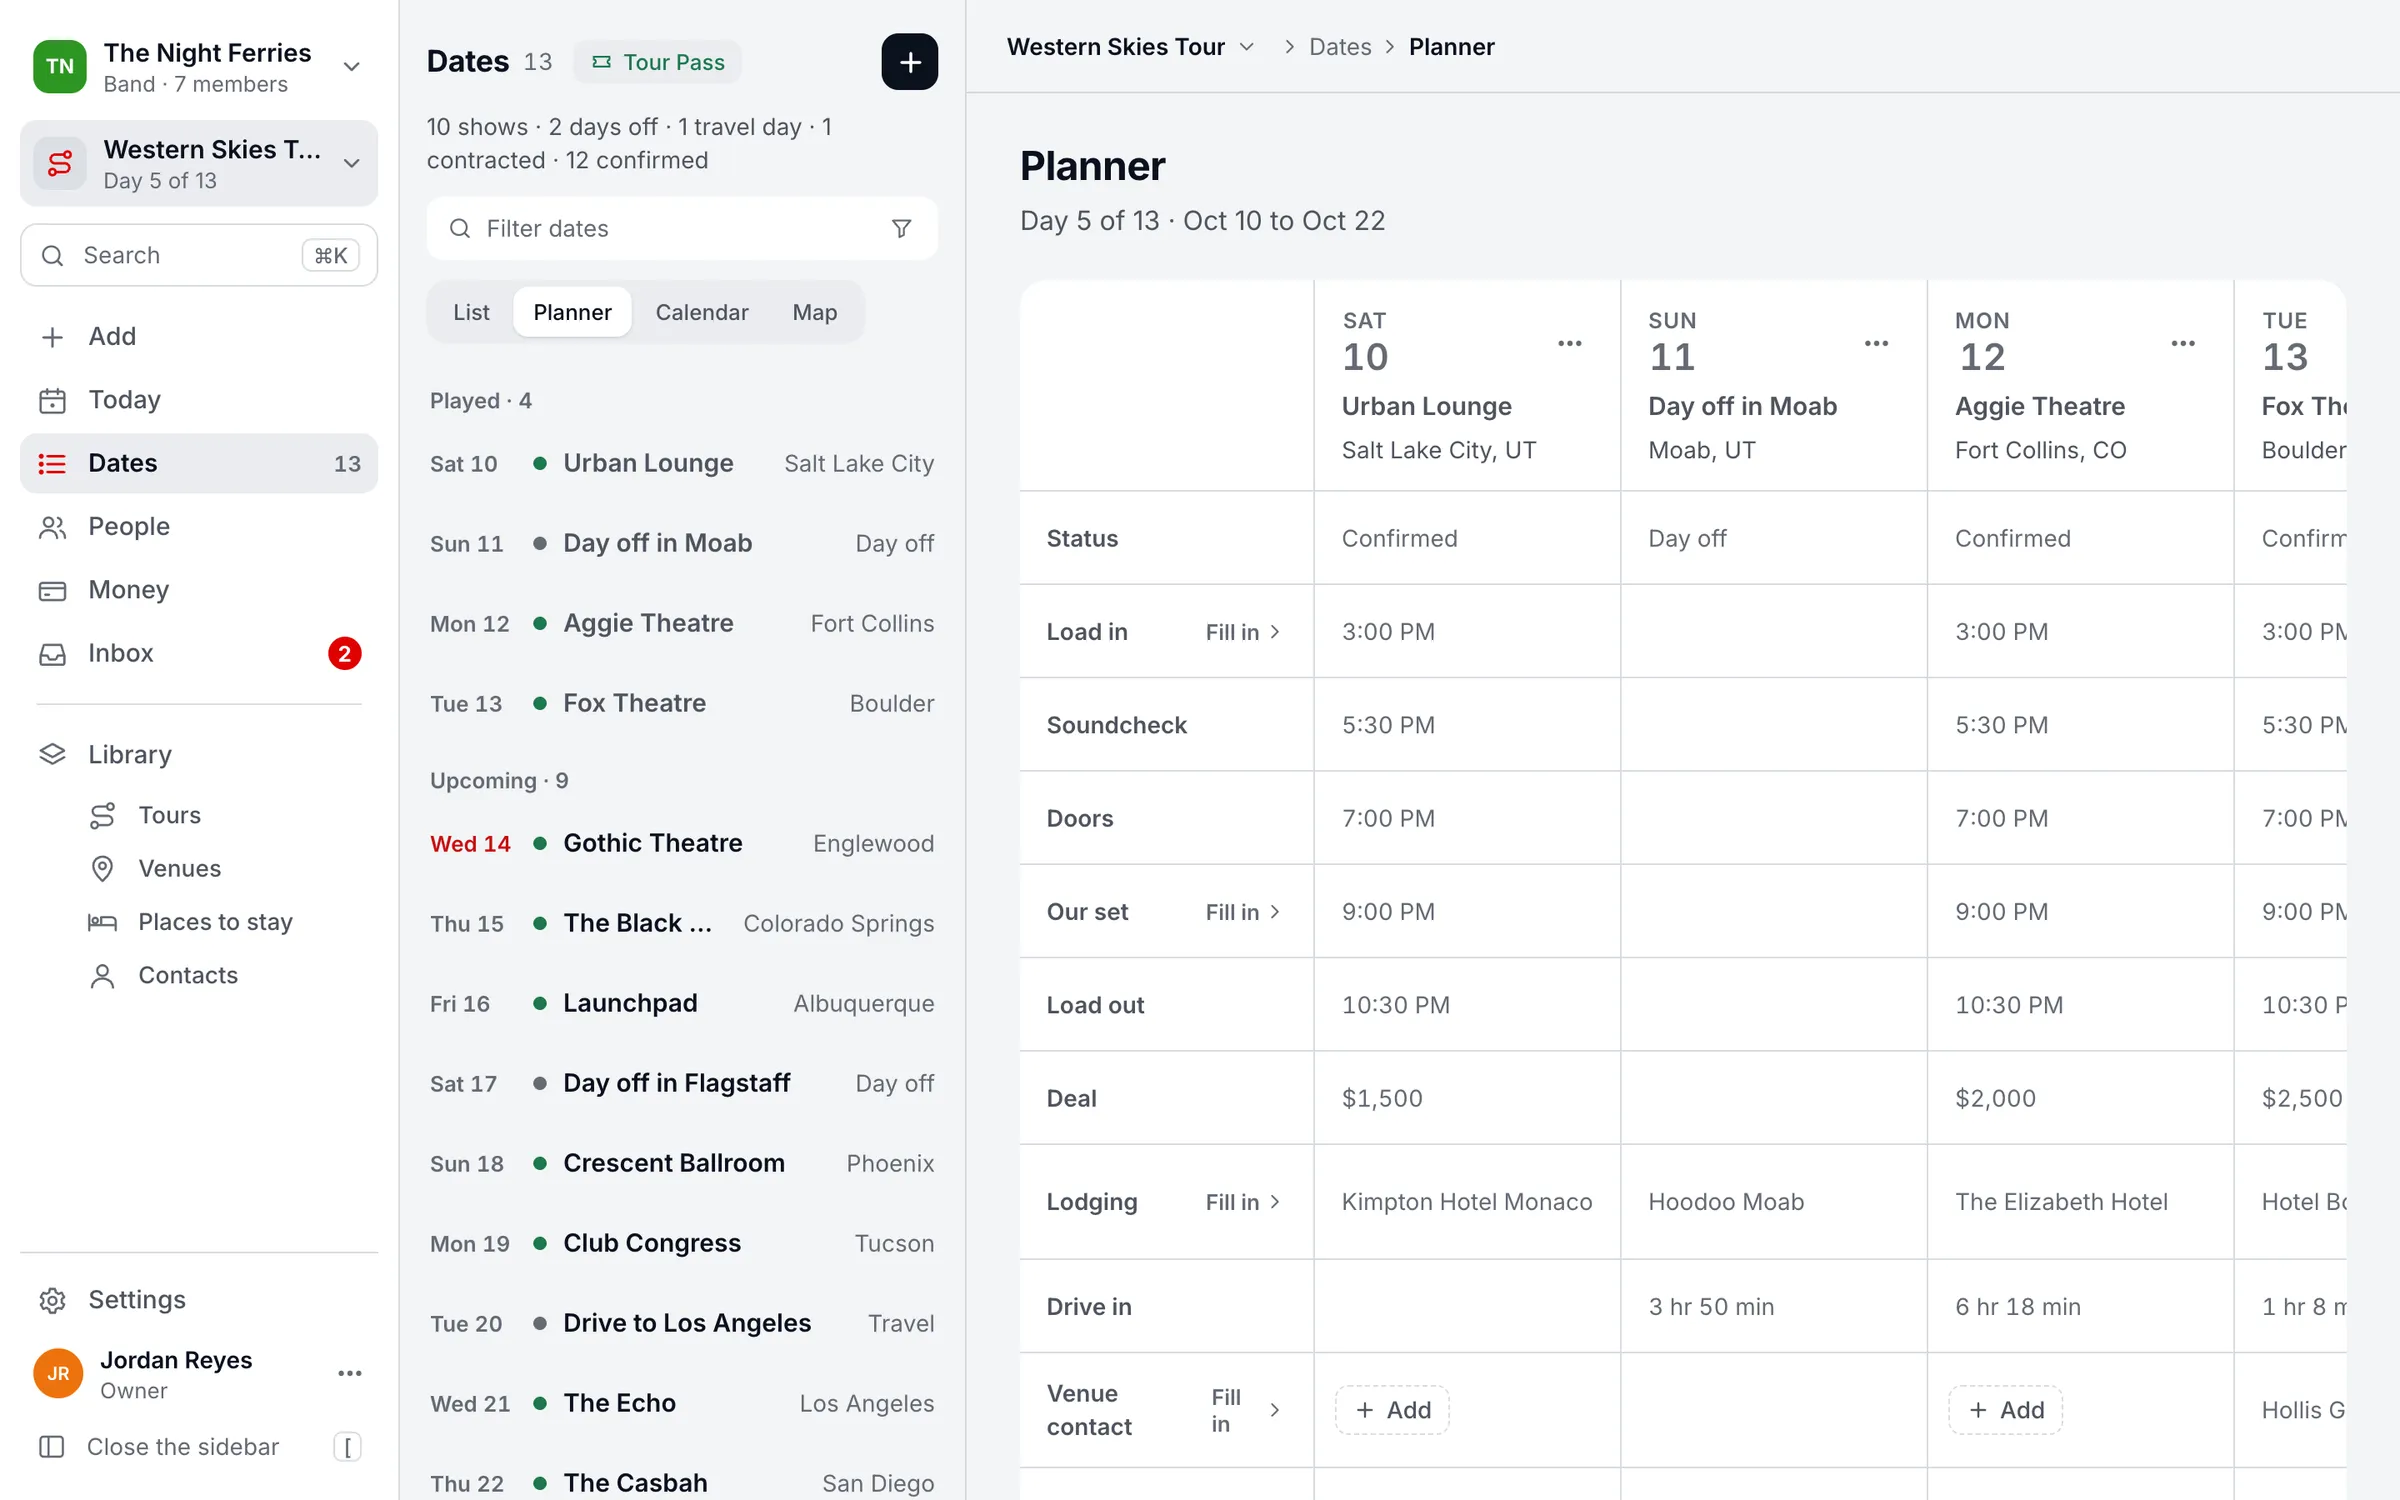Add a venue contact for Aggie Theatre

pyautogui.click(x=2005, y=1410)
